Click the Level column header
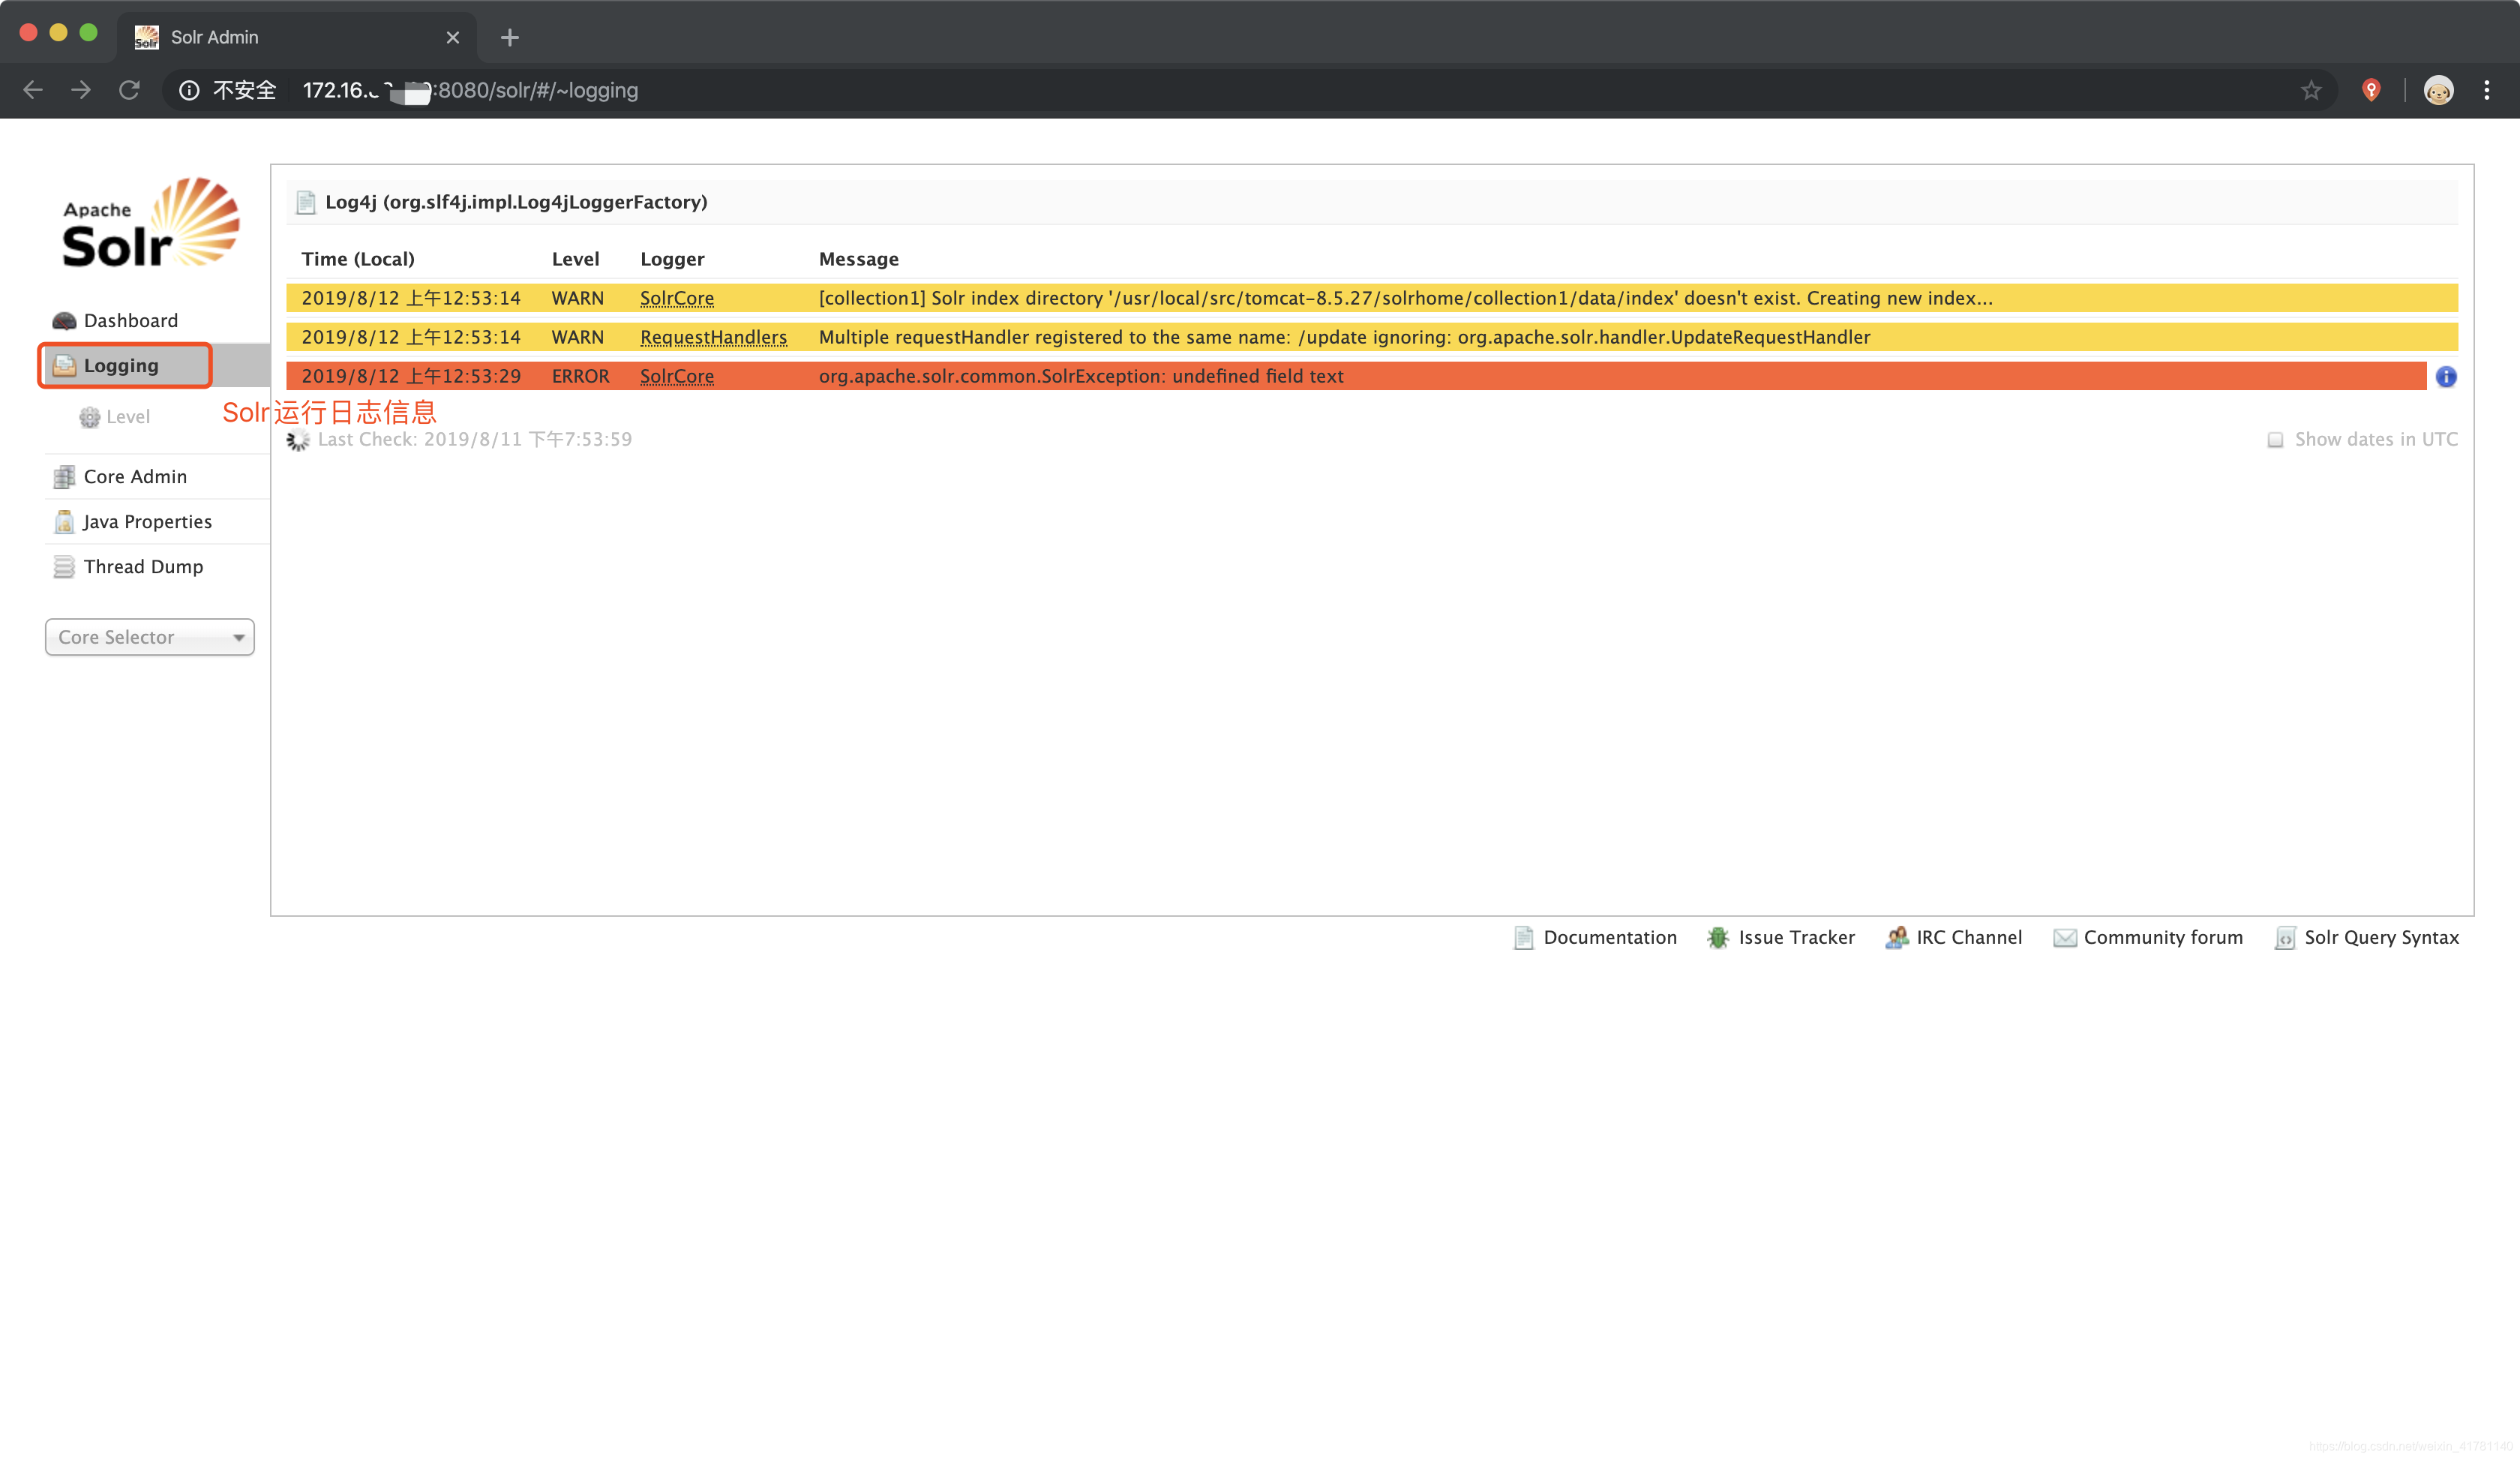The height and width of the screenshot is (1460, 2520). 576,259
